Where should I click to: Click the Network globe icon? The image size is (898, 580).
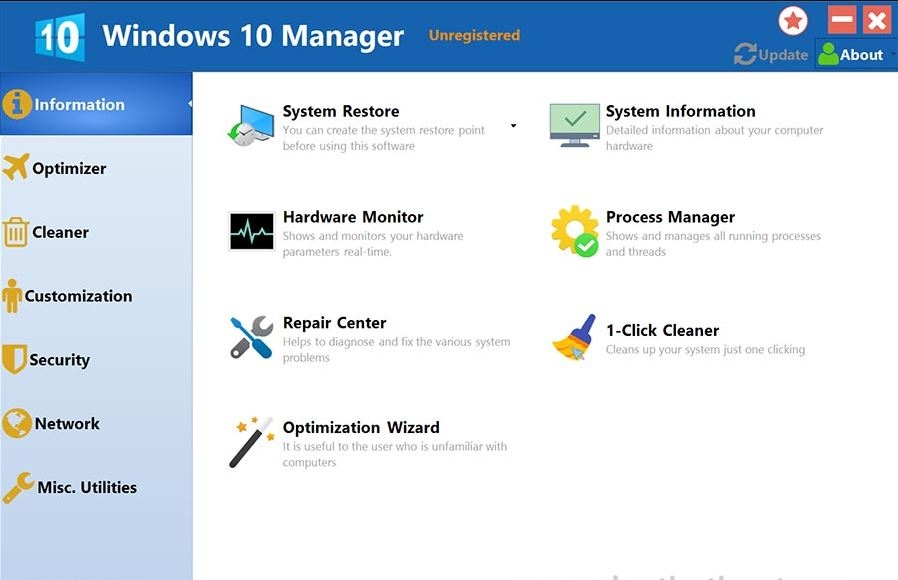point(17,423)
